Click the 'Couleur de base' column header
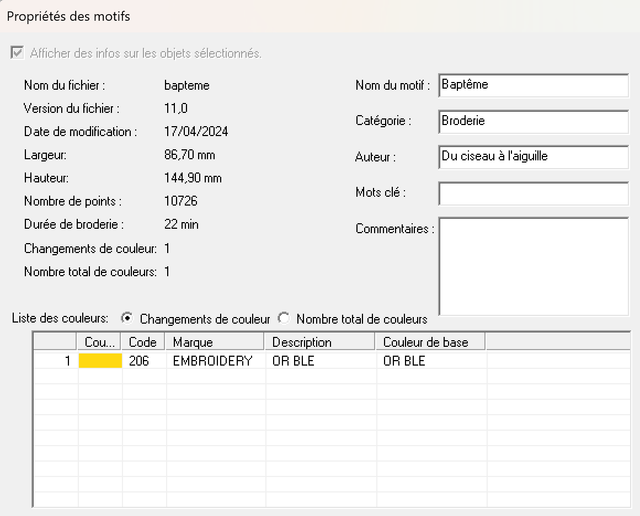Image resolution: width=640 pixels, height=516 pixels. 430,342
